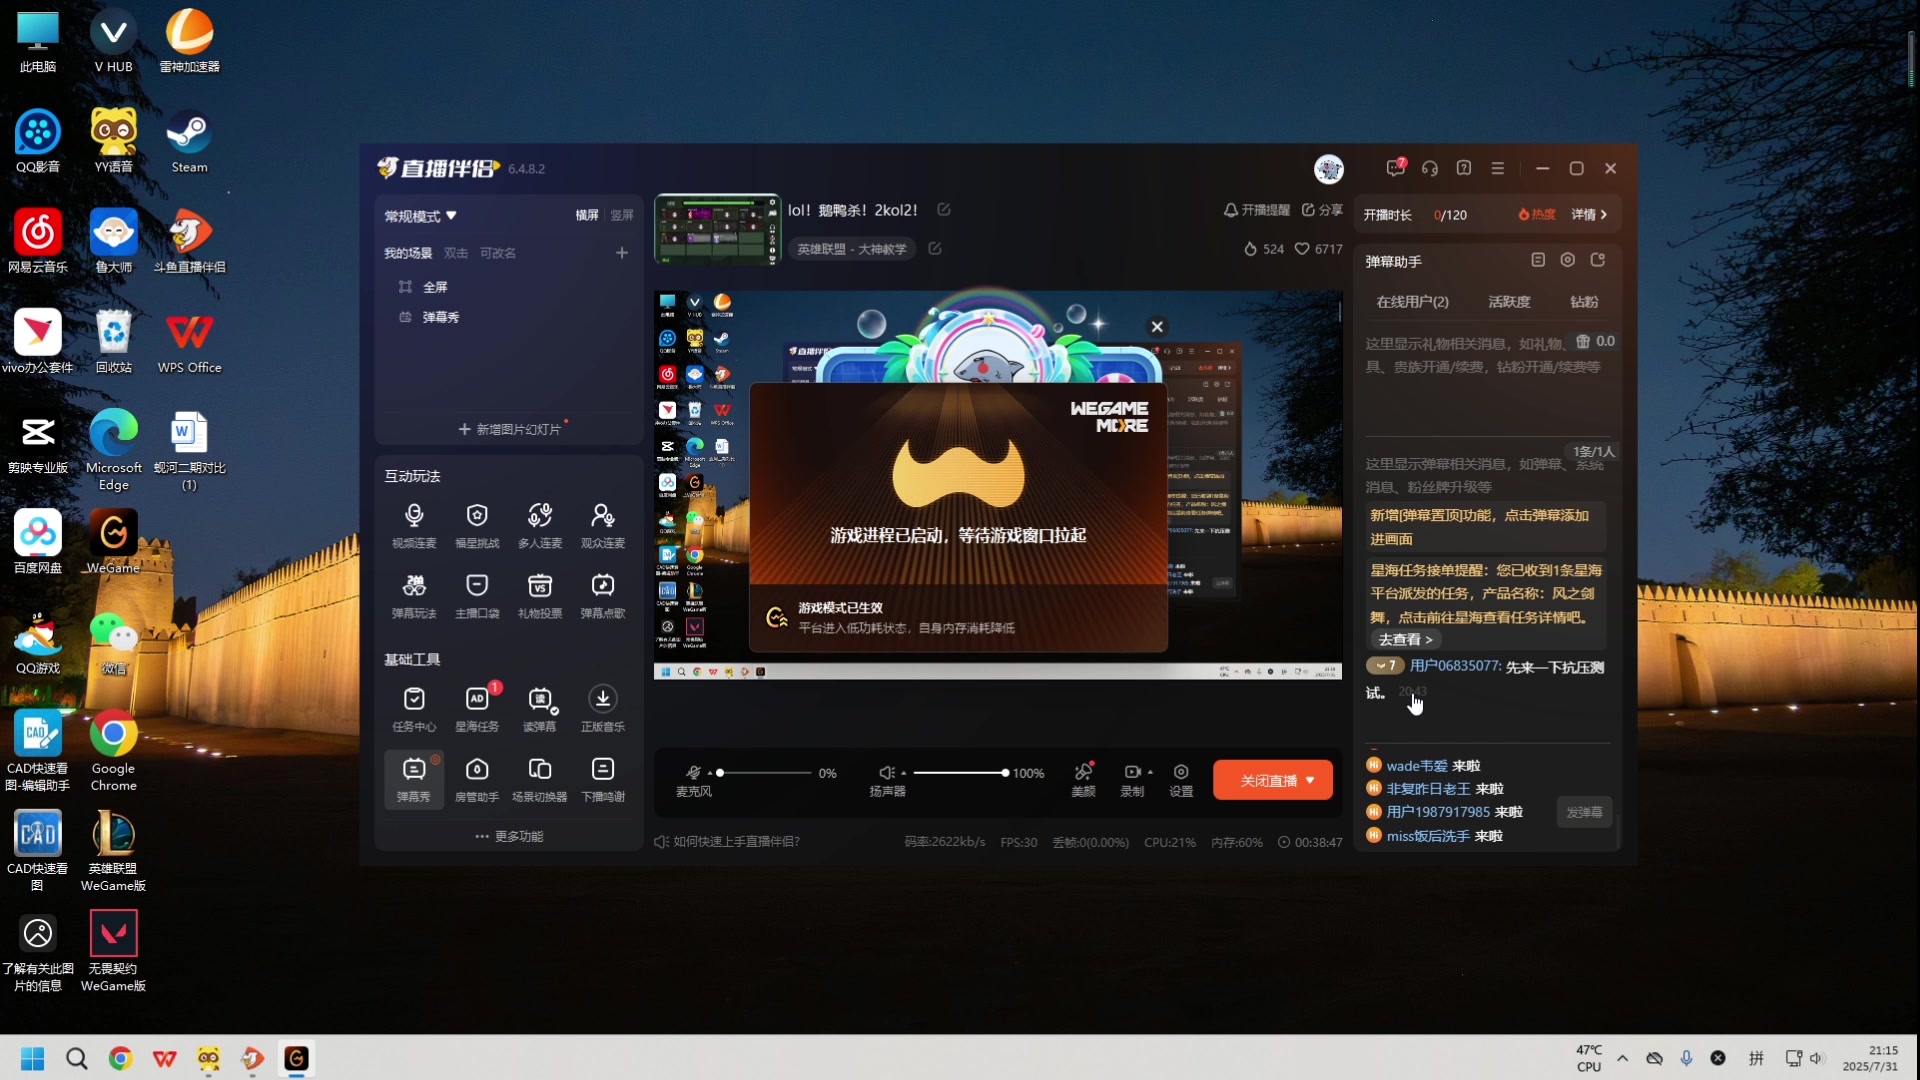Screen dimensions: 1920x1080
Task: Open 如何快速上手直播伴侣 help link
Action: (x=727, y=841)
